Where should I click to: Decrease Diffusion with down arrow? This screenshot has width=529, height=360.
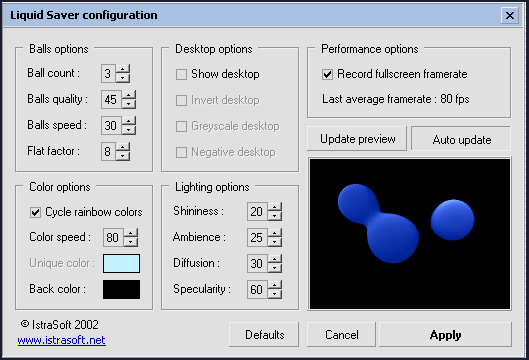tap(275, 268)
